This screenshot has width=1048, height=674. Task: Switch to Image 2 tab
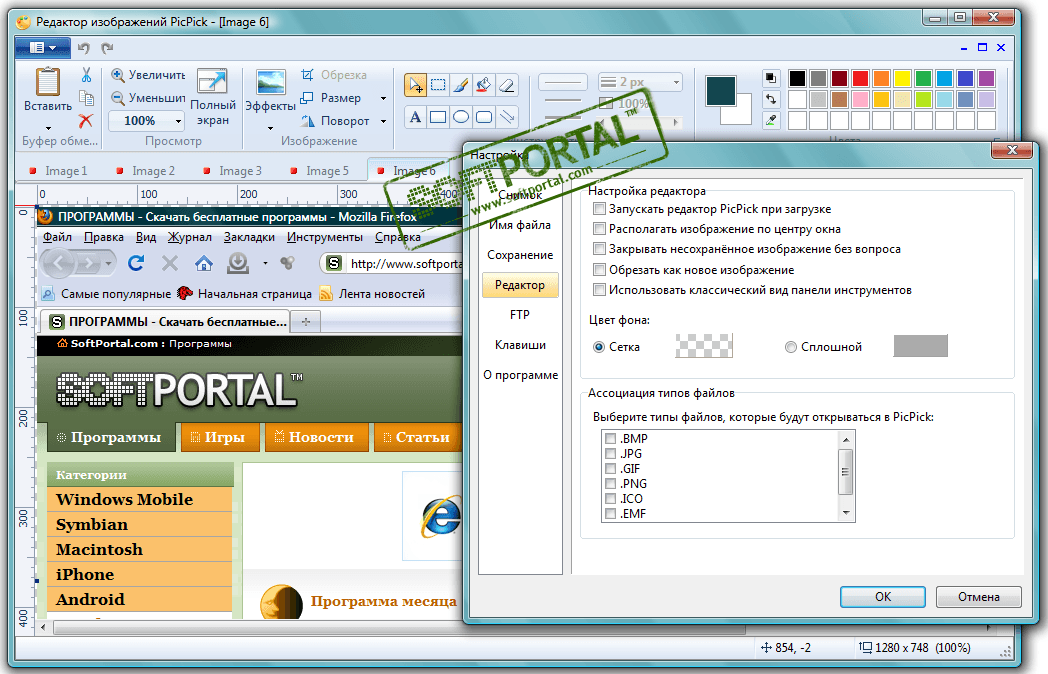(146, 171)
